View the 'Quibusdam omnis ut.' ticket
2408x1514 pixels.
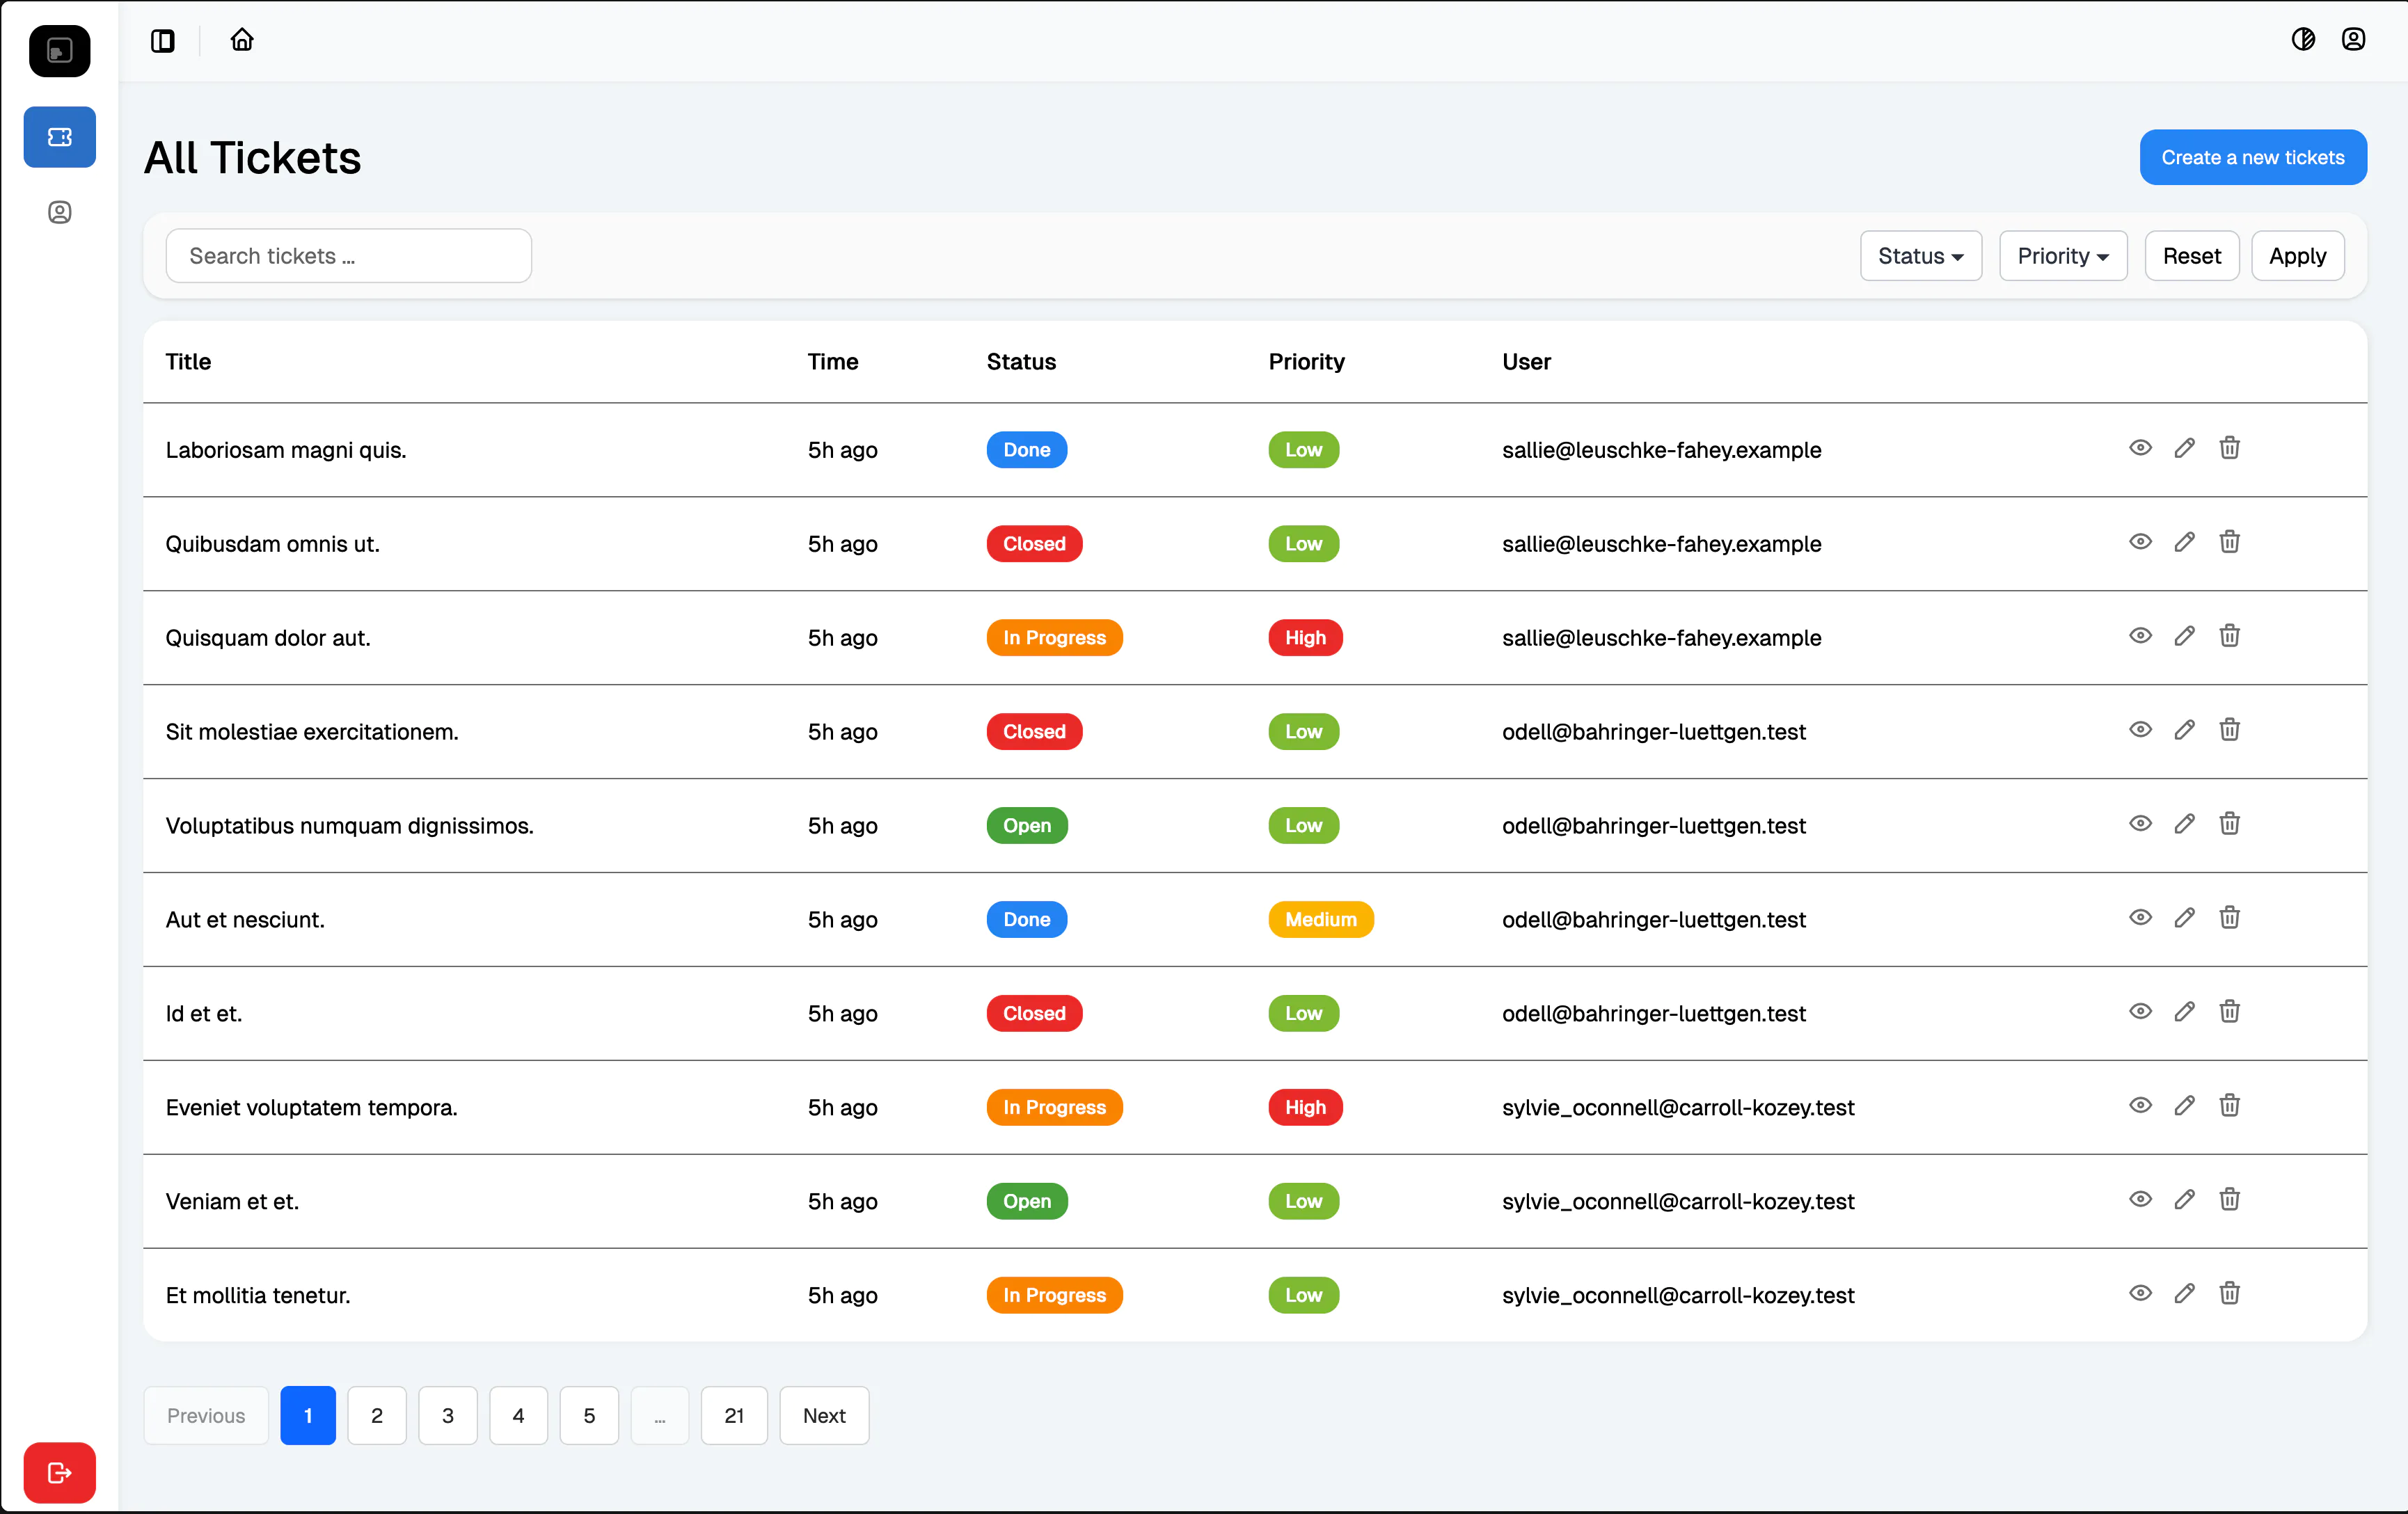click(x=2140, y=542)
